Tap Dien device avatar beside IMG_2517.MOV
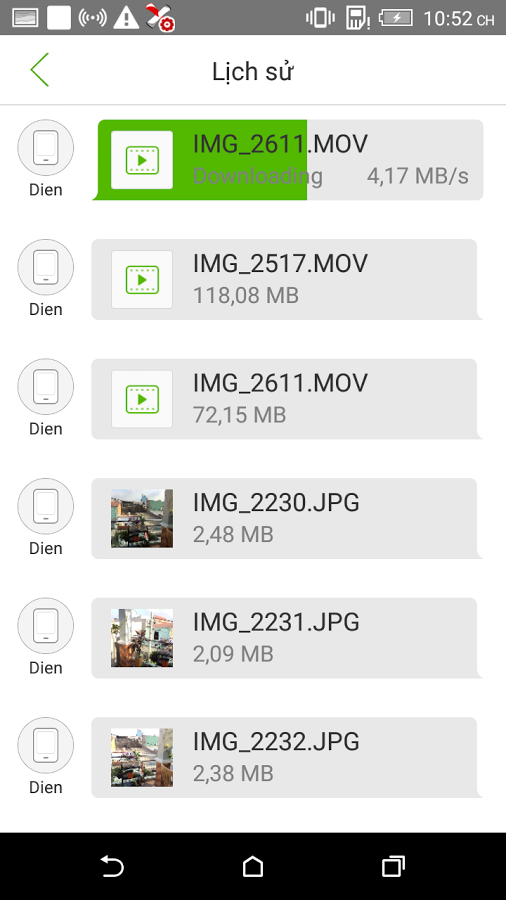 (x=45, y=267)
